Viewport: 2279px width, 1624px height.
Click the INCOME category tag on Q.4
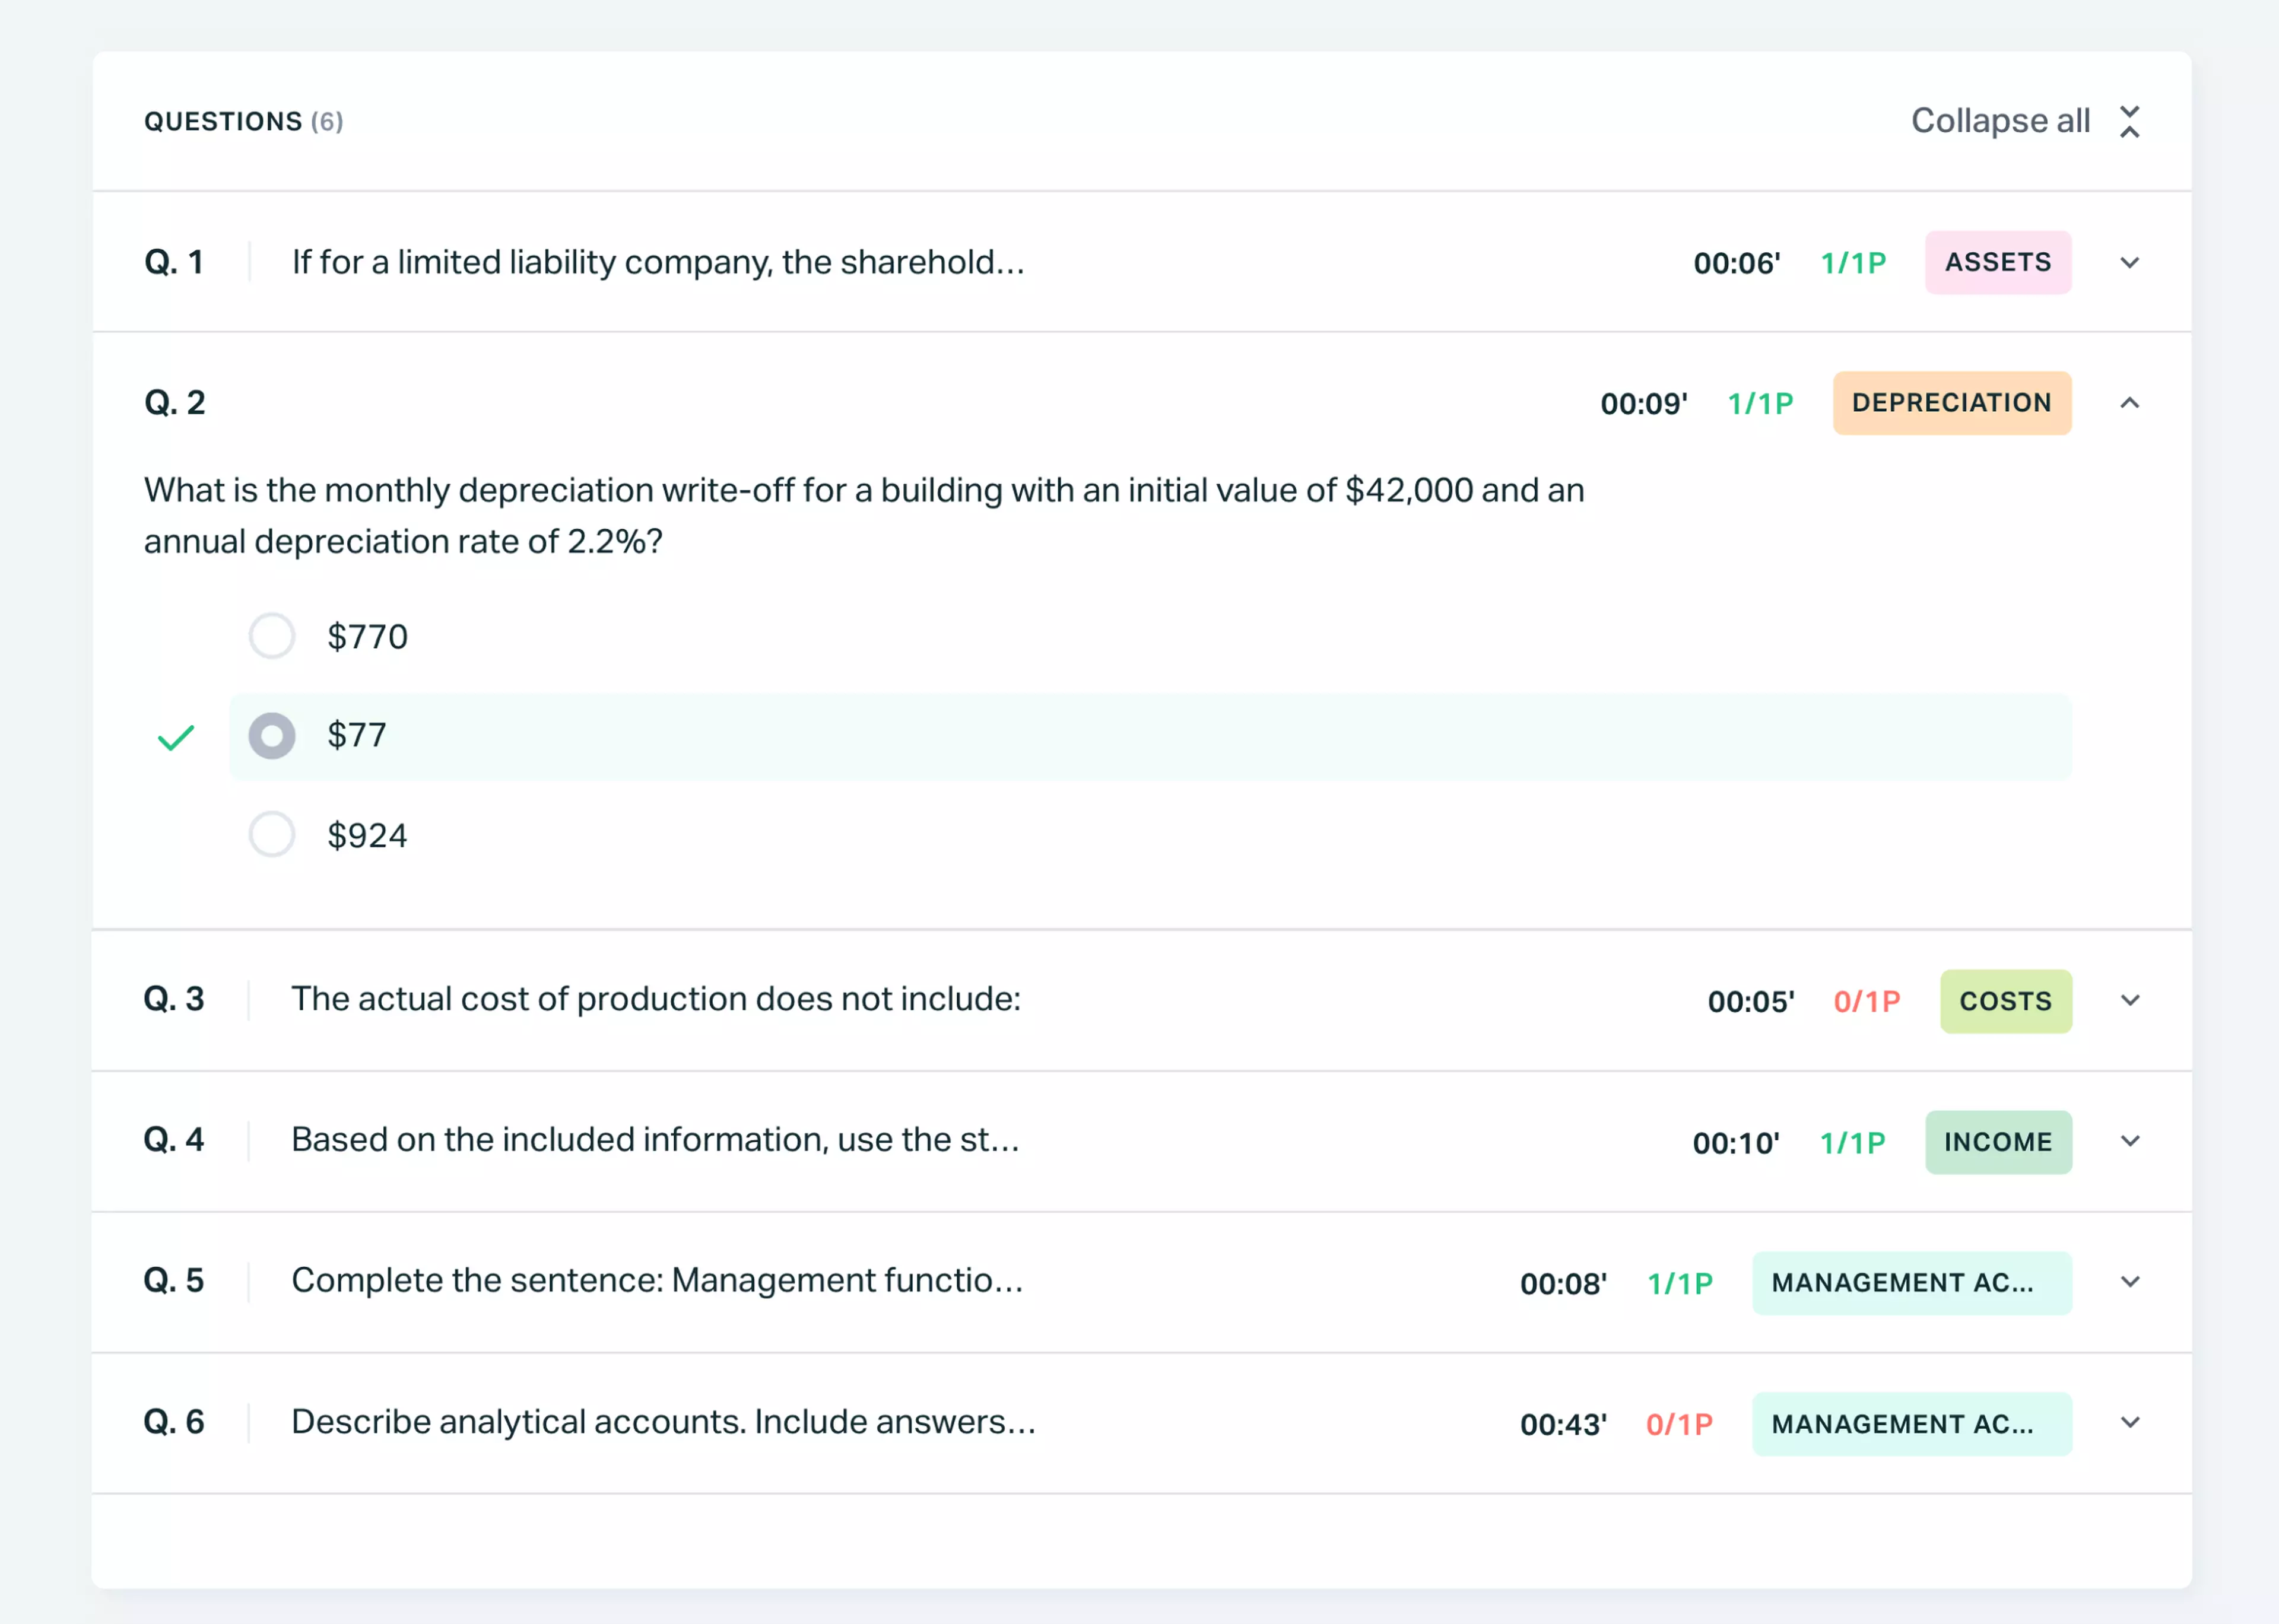click(1998, 1141)
